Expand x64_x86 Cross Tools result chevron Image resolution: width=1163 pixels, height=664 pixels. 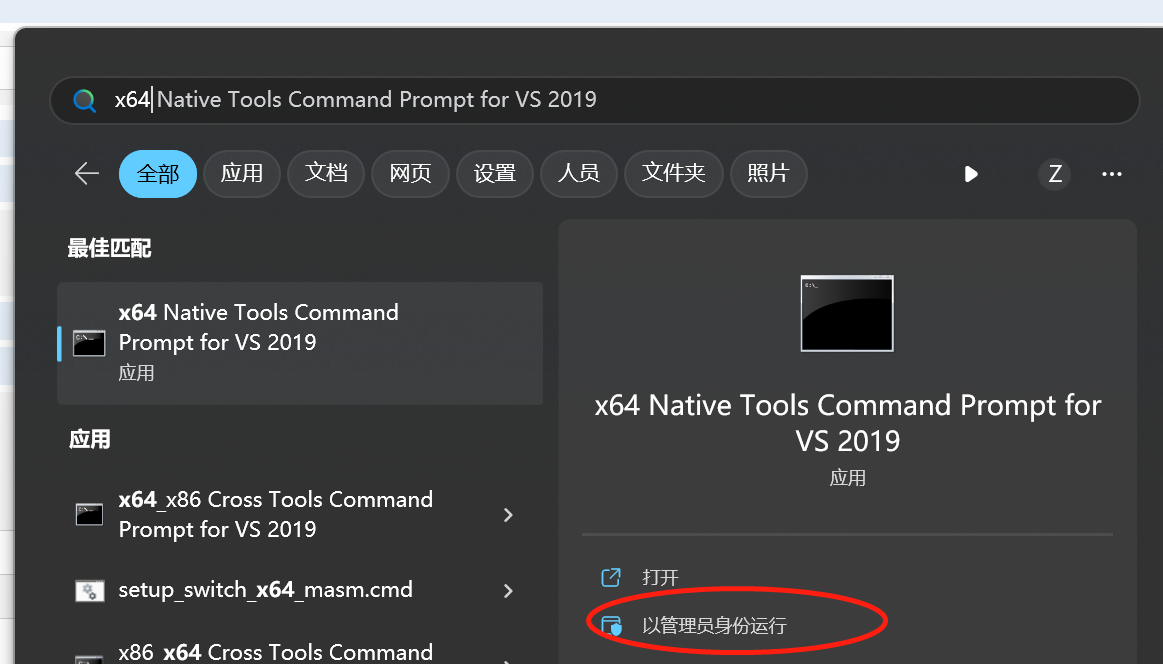coord(508,515)
